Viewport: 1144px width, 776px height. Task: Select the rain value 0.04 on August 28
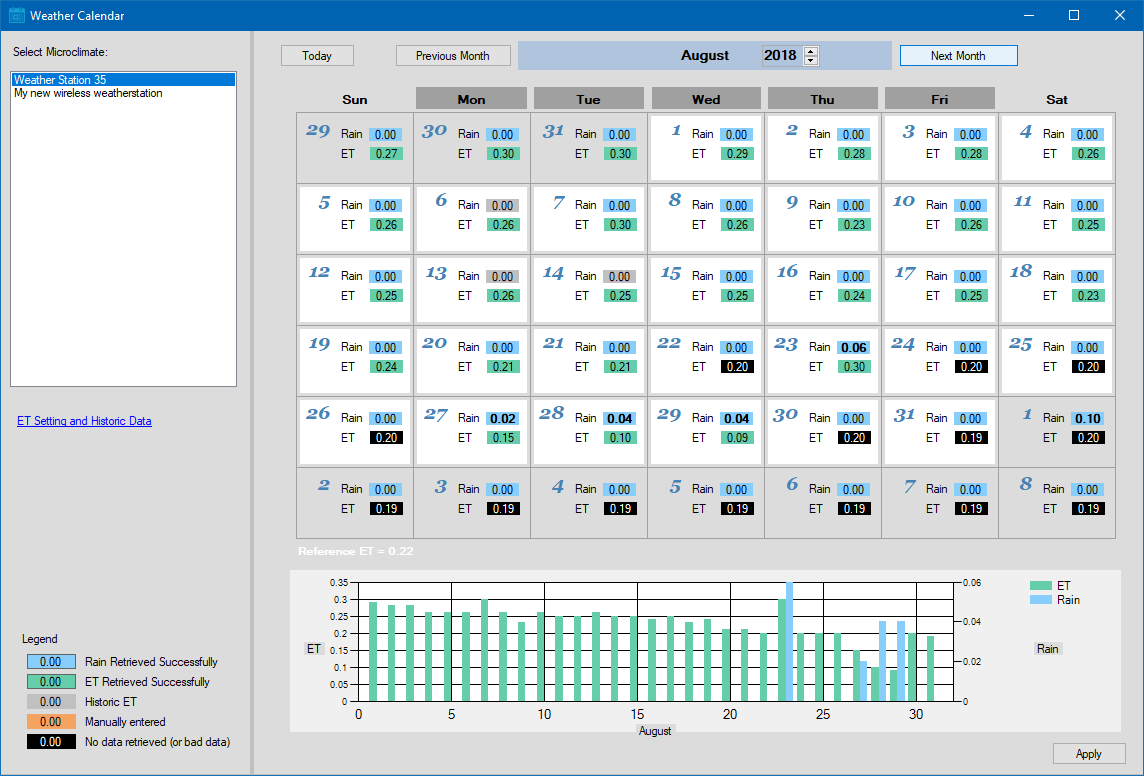point(619,419)
